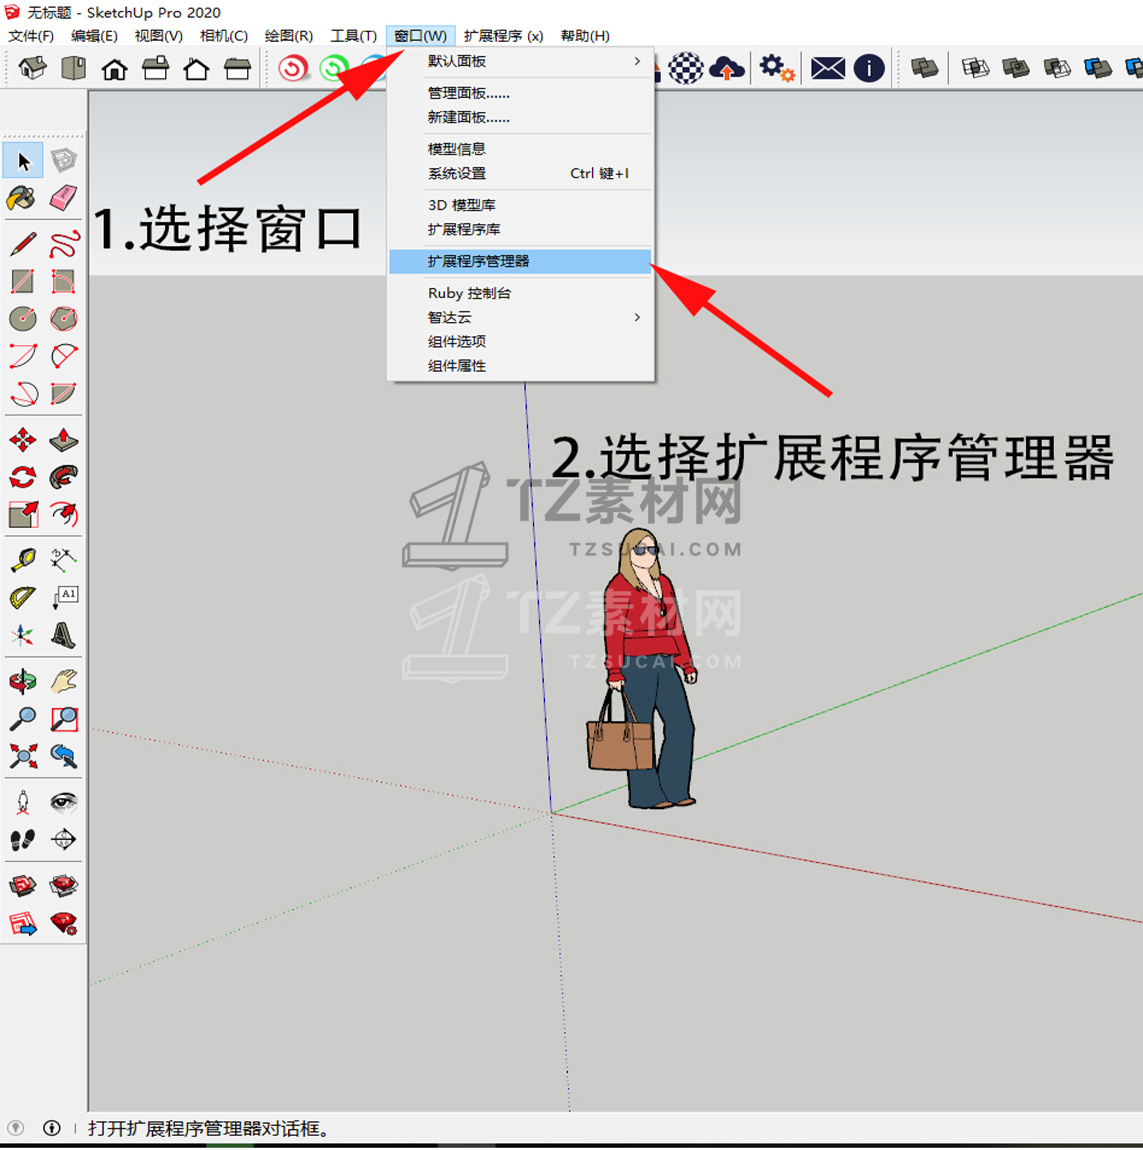Choose the Text label tool (A1)

[64, 598]
